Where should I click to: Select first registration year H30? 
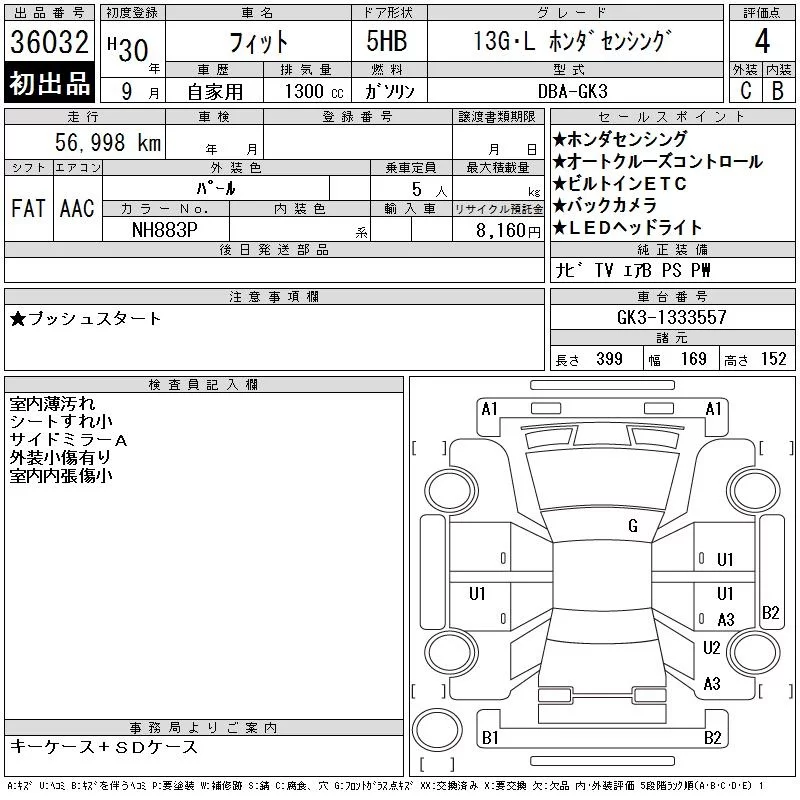click(x=128, y=49)
